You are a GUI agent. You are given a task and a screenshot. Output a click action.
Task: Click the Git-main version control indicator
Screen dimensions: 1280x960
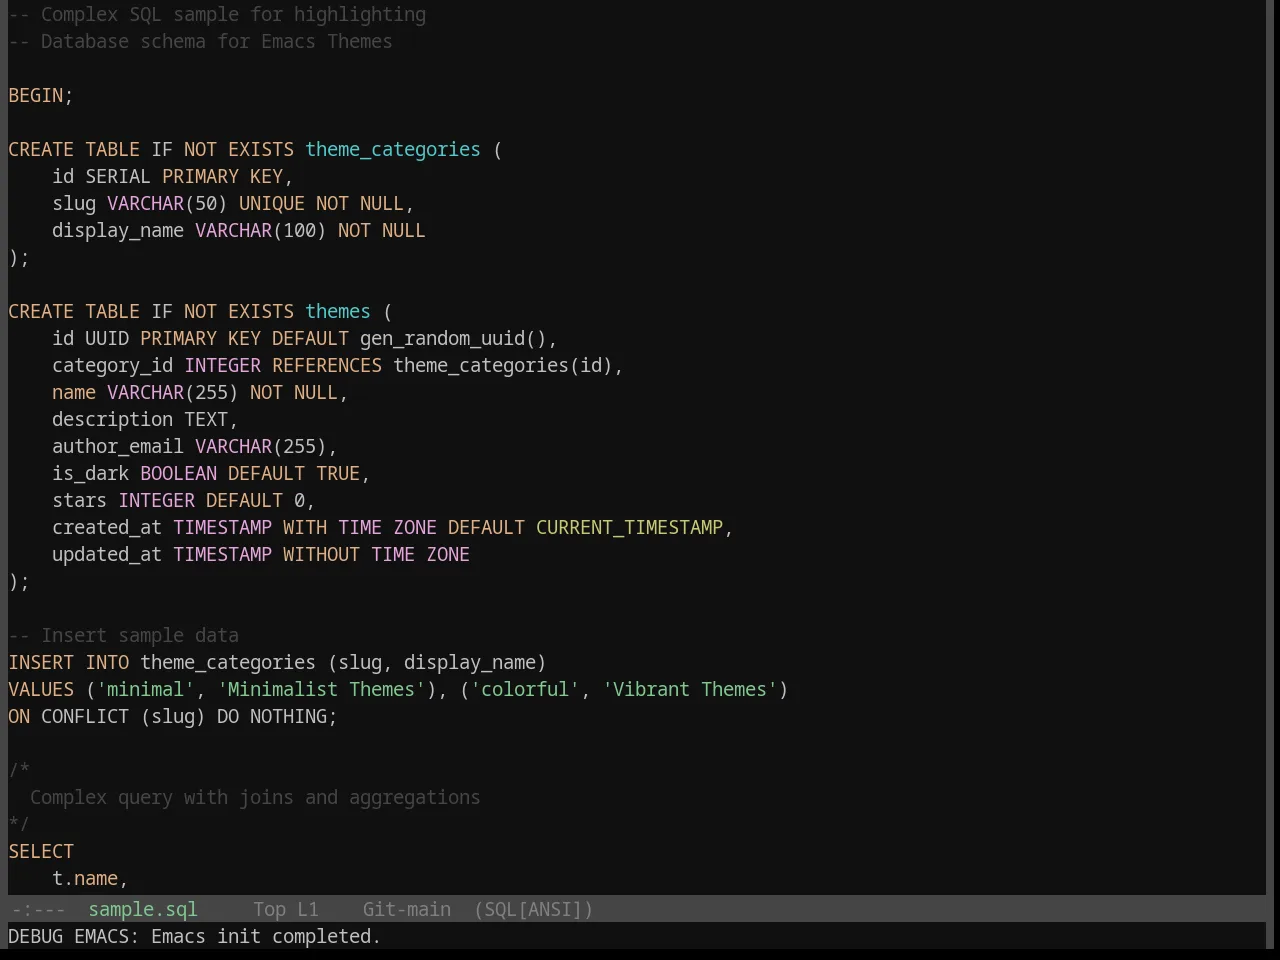tap(406, 909)
